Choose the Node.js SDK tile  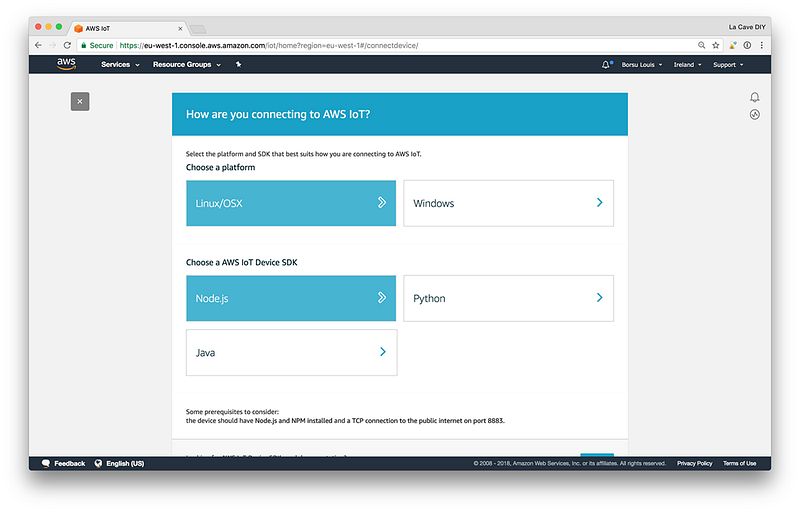click(x=291, y=298)
